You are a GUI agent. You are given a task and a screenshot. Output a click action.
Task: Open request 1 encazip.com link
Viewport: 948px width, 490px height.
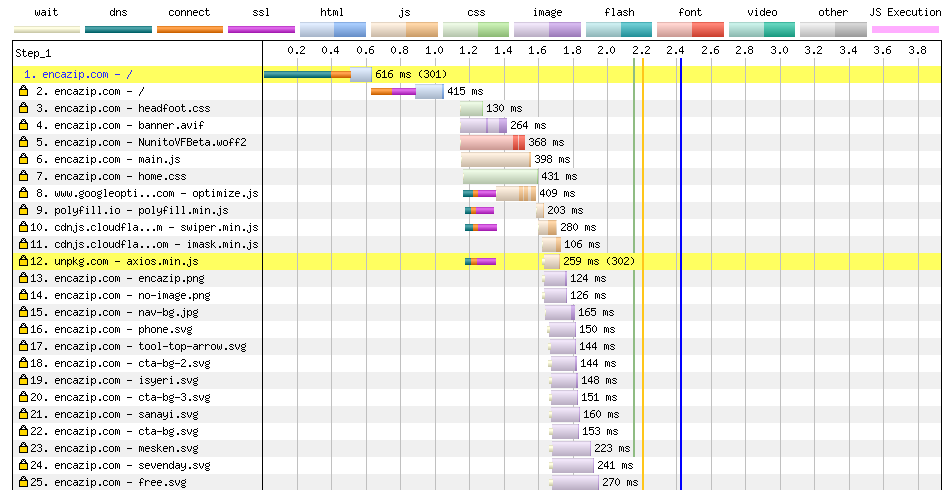click(79, 74)
